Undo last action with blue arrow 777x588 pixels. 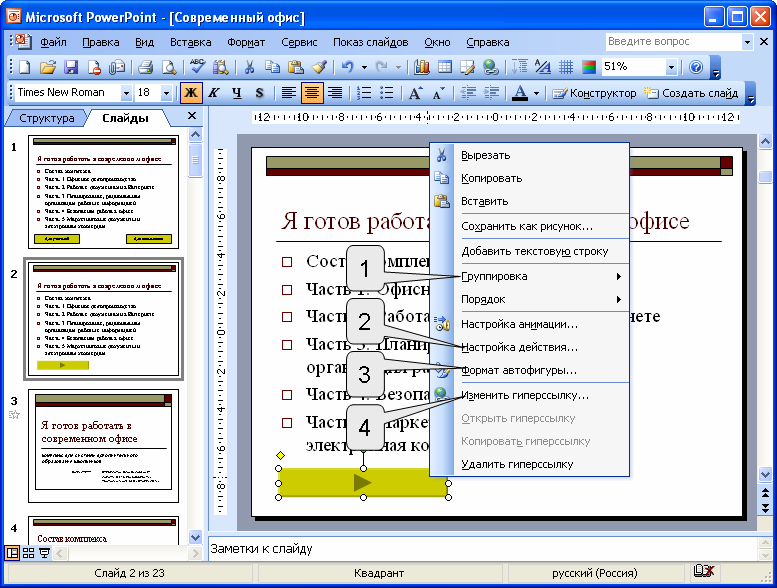coord(347,67)
